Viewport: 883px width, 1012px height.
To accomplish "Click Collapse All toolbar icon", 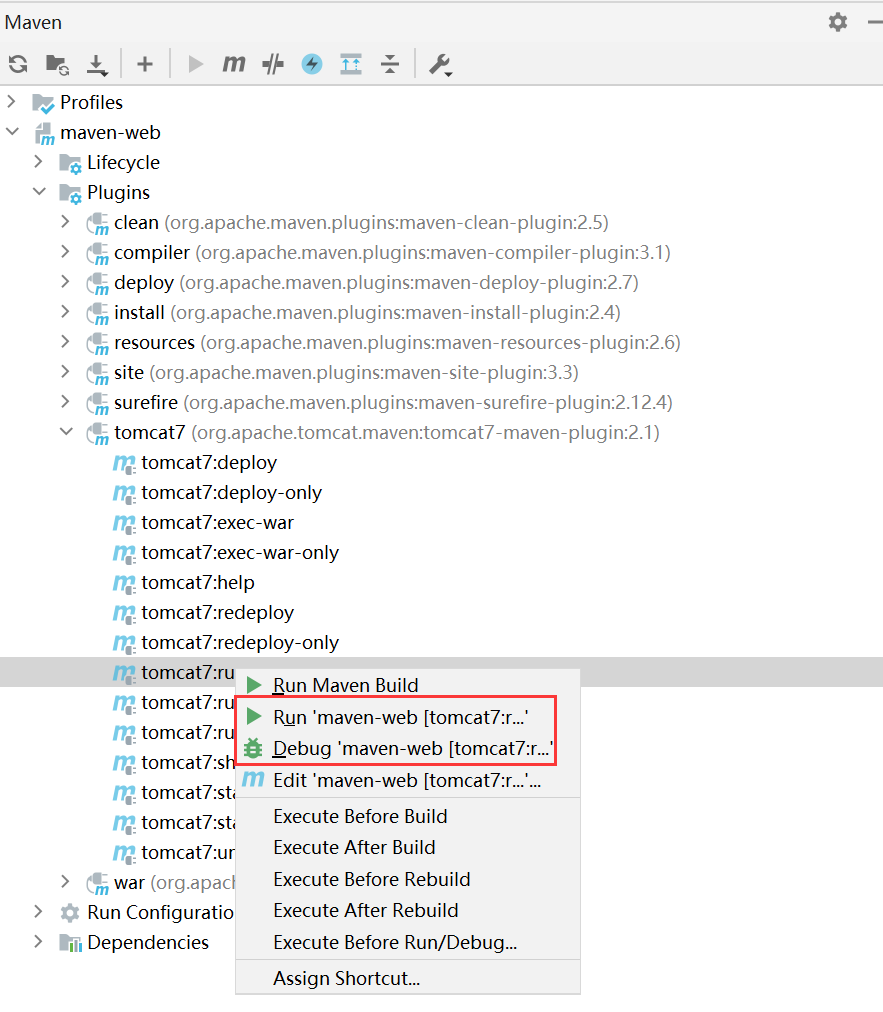I will click(x=390, y=64).
